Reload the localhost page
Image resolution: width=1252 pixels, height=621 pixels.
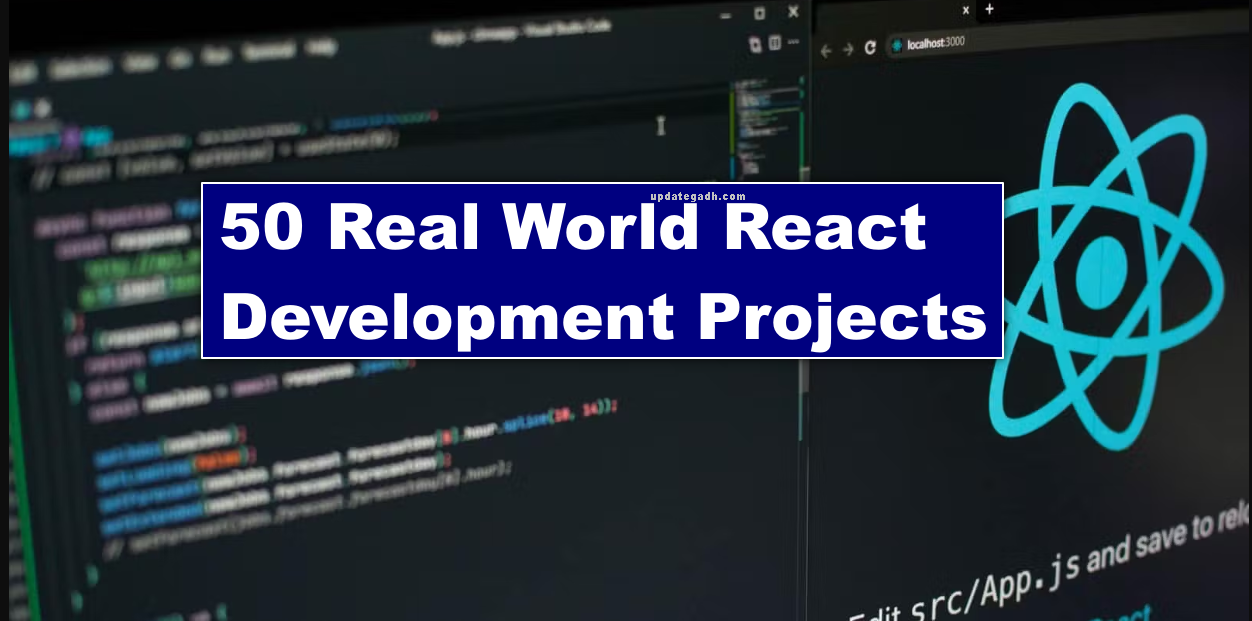870,47
